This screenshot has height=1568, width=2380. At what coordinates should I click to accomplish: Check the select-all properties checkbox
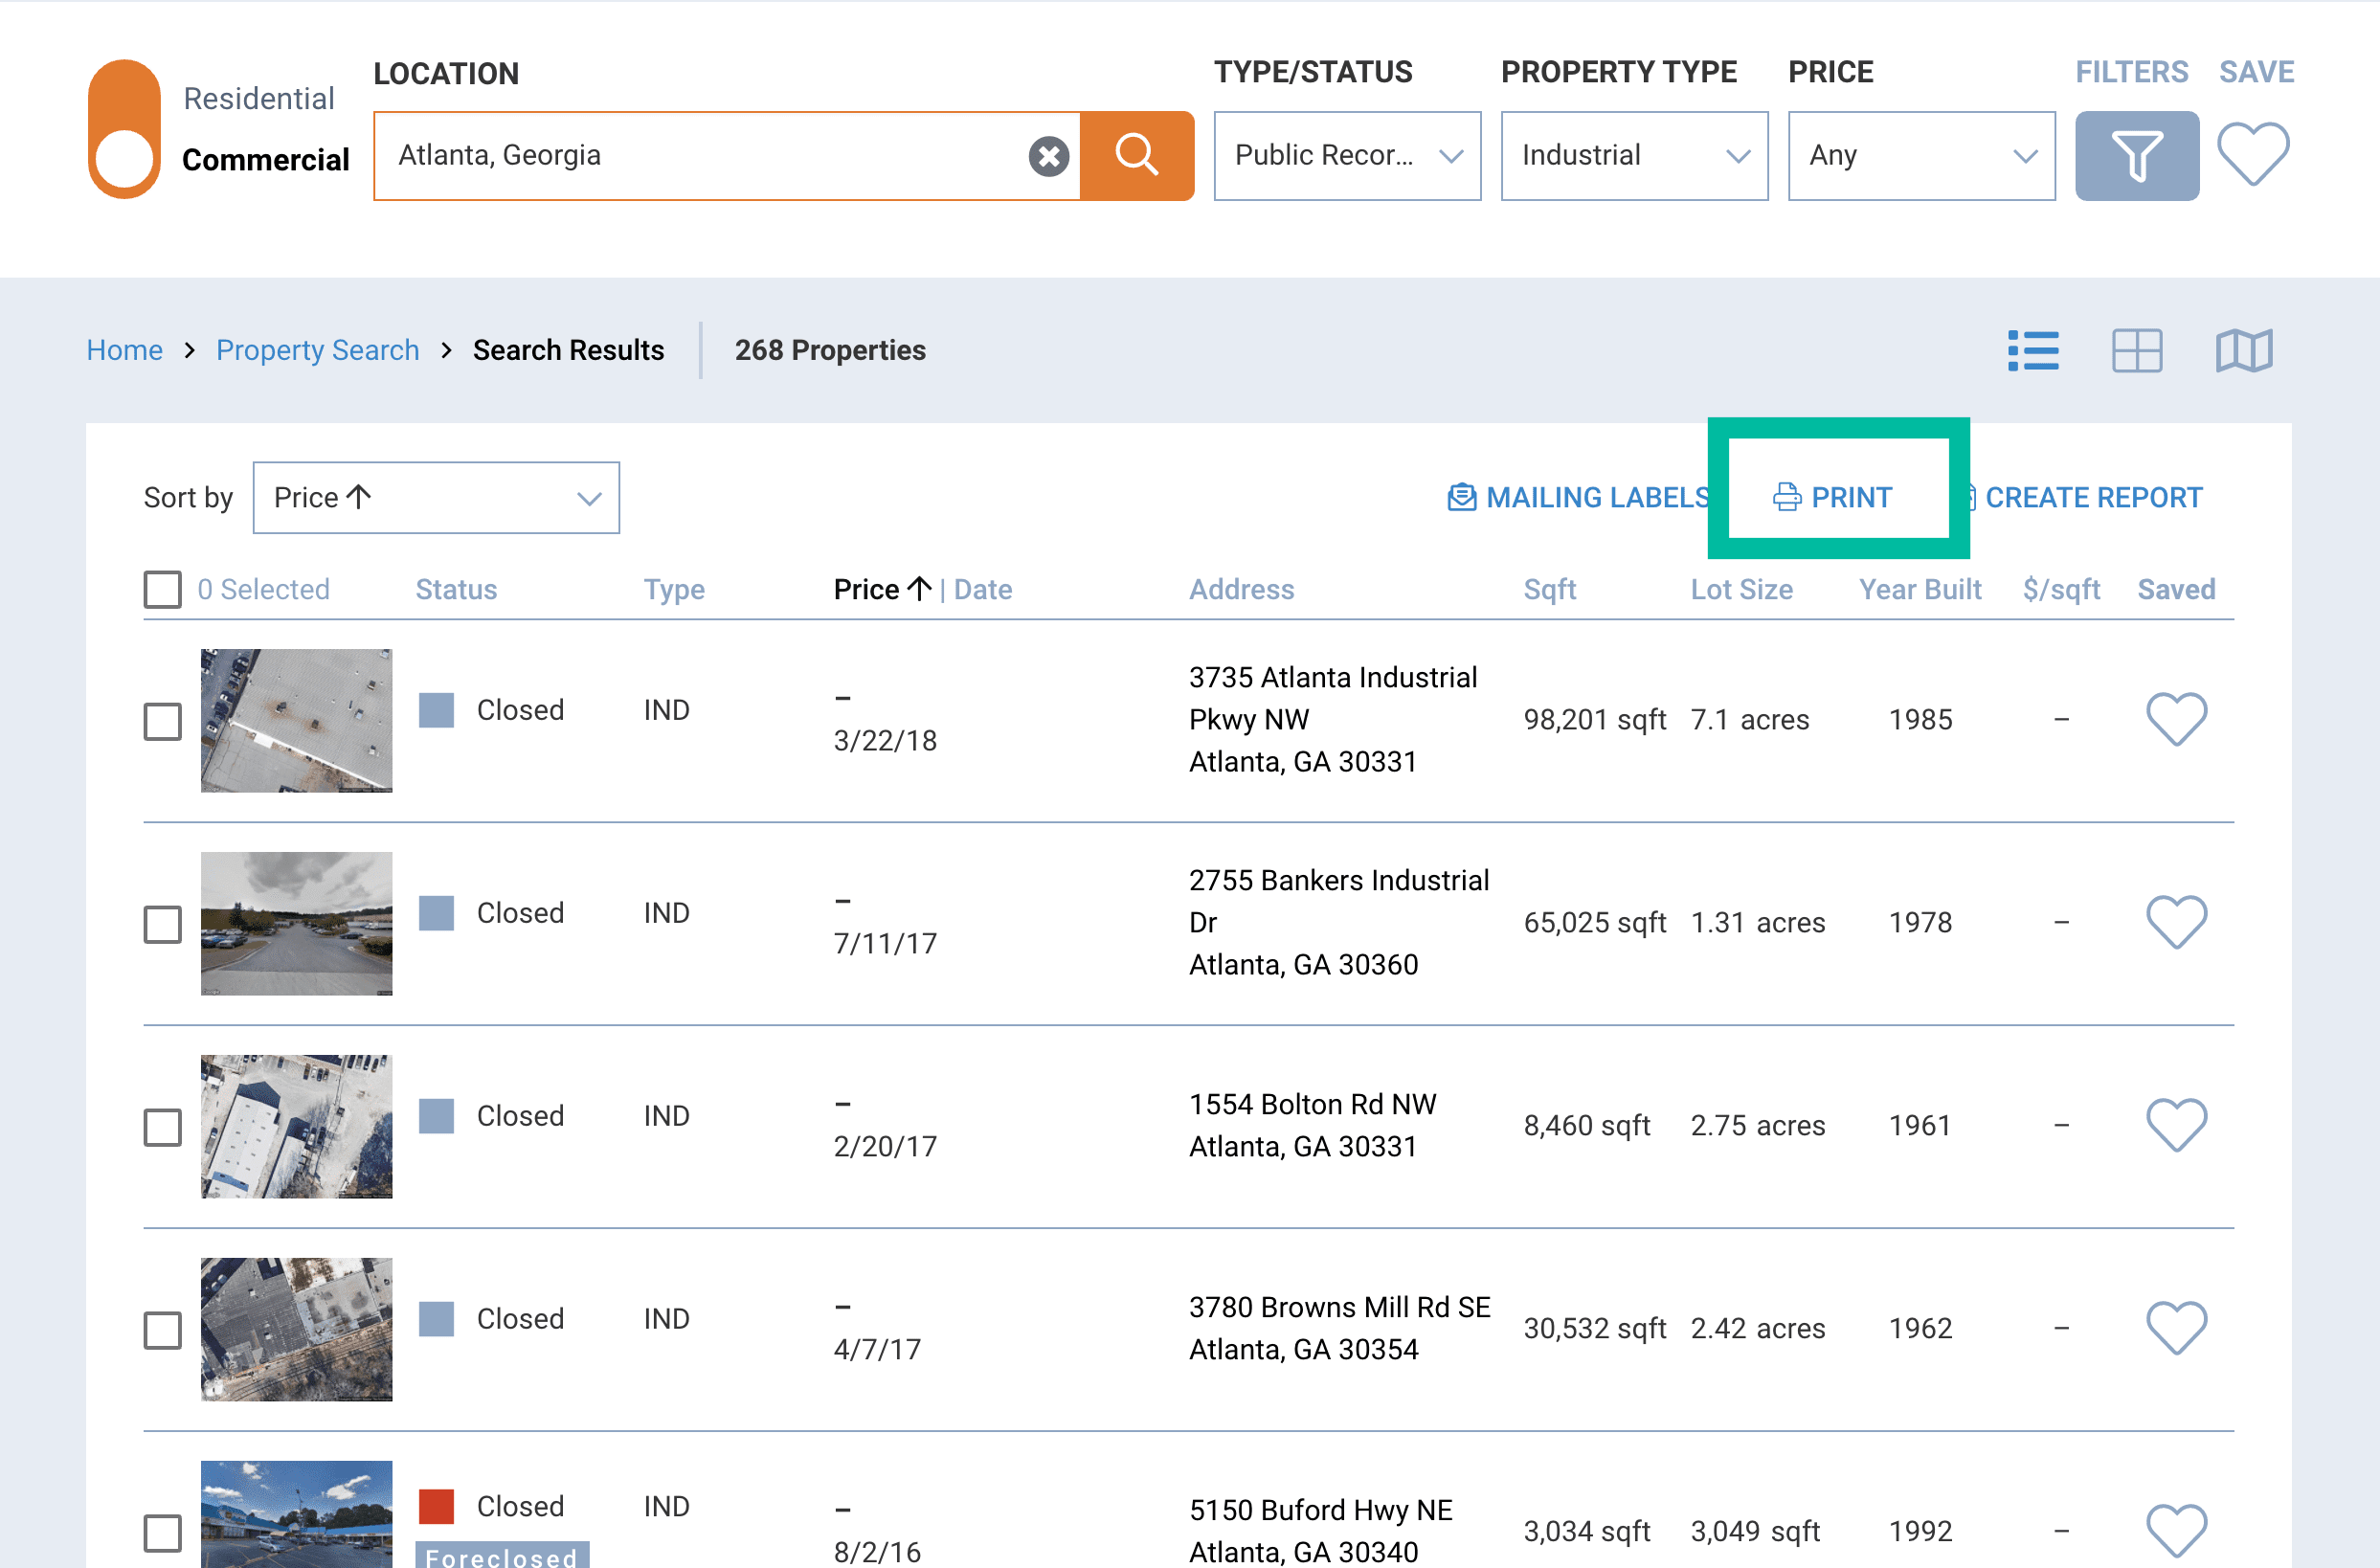pyautogui.click(x=162, y=590)
